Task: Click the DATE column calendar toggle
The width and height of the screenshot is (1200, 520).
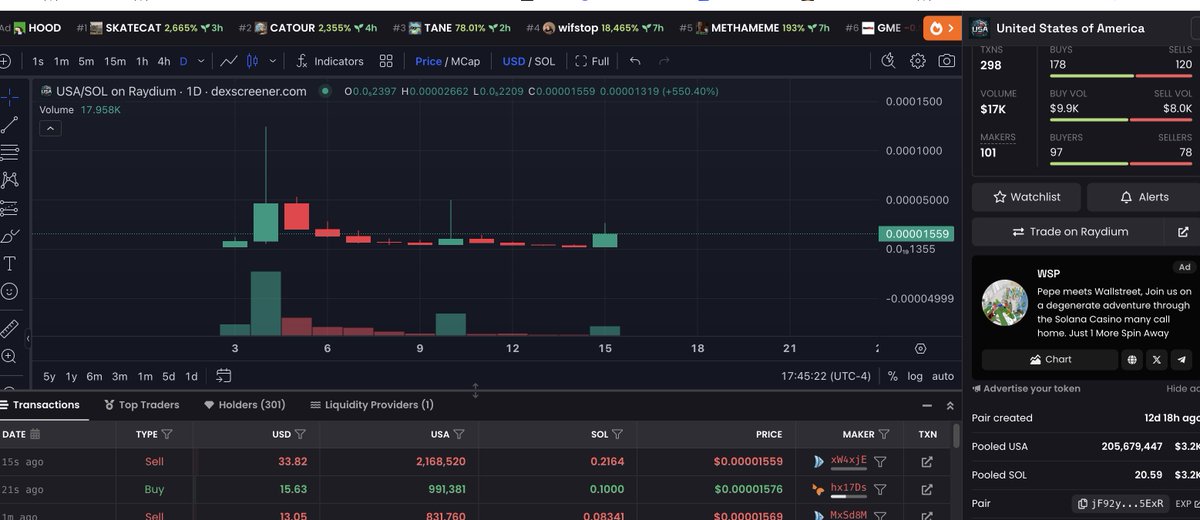Action: pyautogui.click(x=36, y=434)
